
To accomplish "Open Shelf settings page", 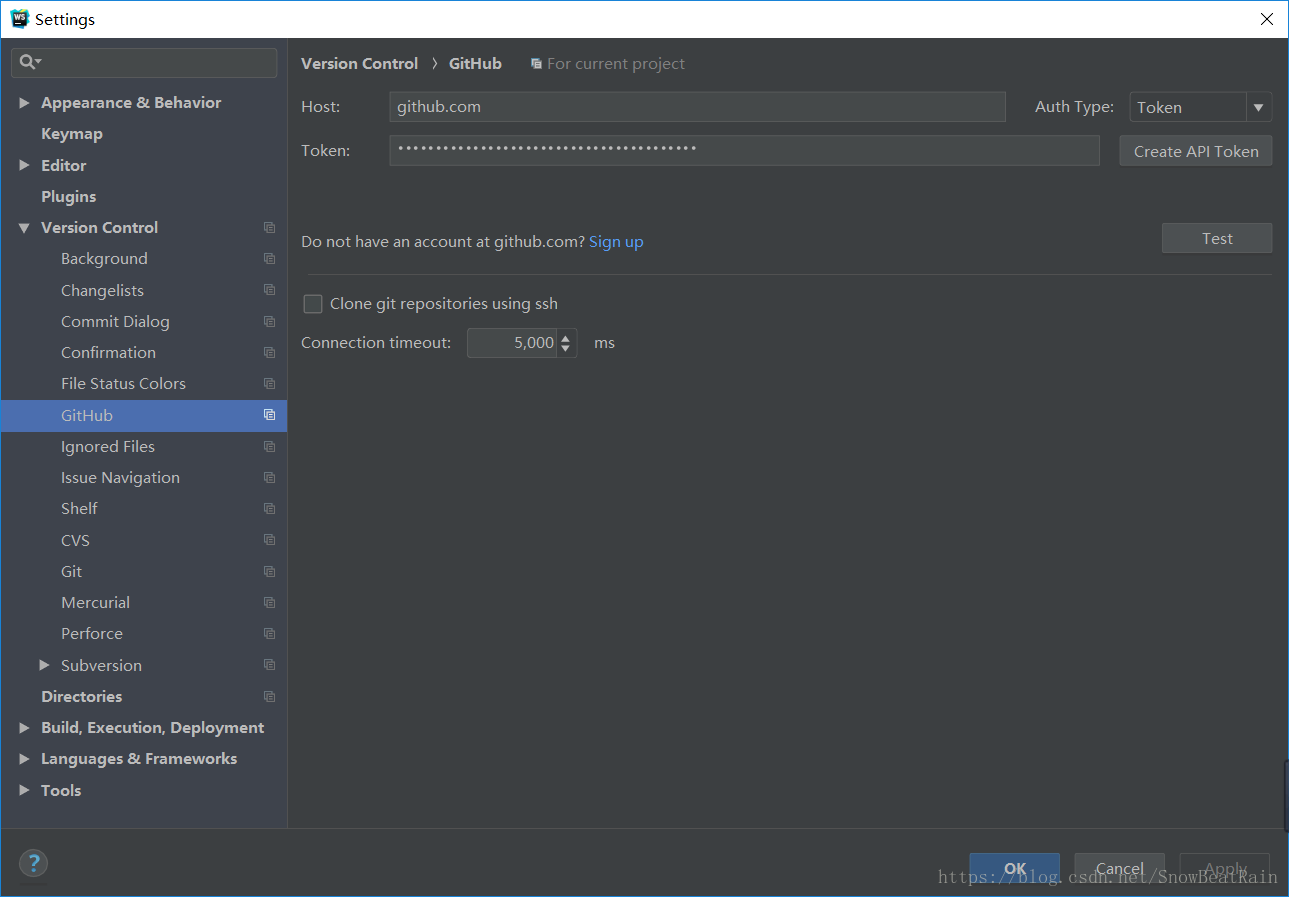I will click(79, 509).
